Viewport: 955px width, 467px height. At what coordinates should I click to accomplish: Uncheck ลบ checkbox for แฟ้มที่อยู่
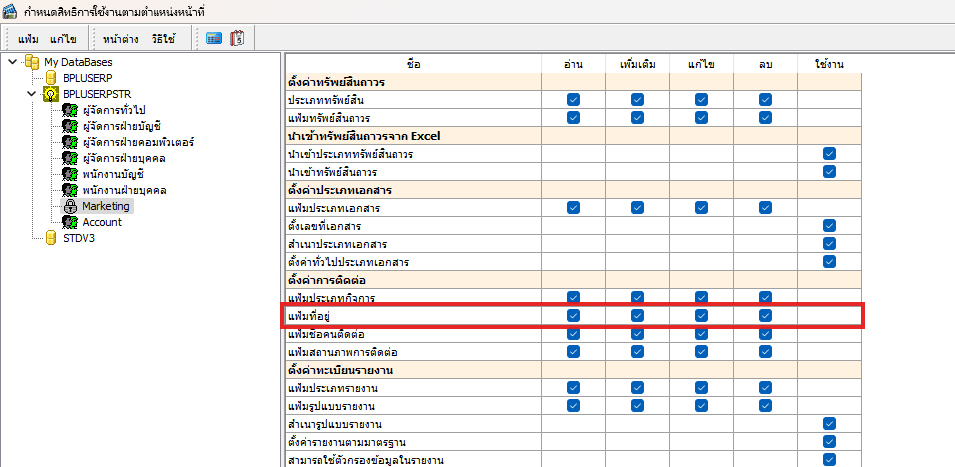(765, 316)
